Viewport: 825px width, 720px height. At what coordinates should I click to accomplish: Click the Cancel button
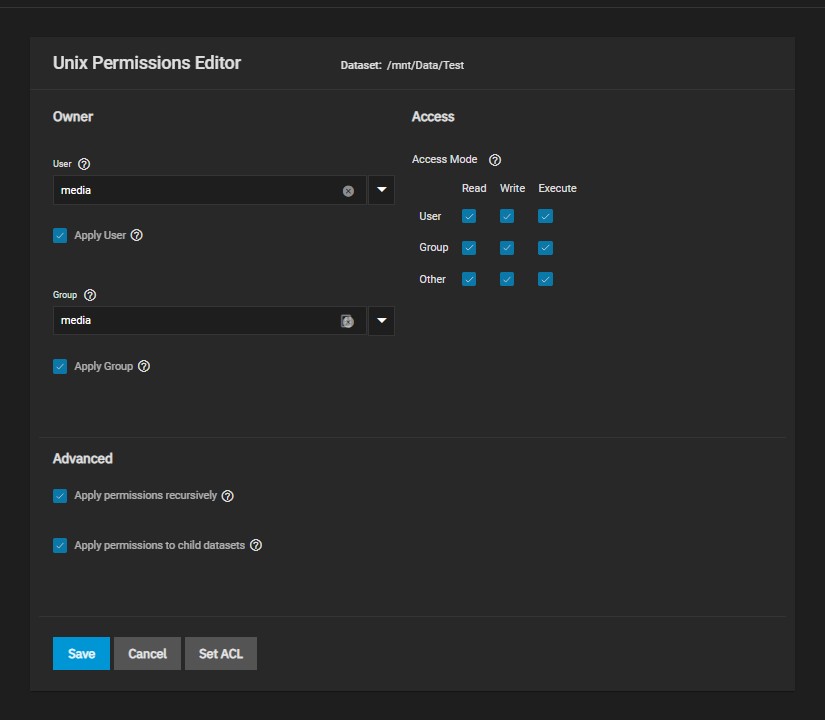tap(147, 654)
